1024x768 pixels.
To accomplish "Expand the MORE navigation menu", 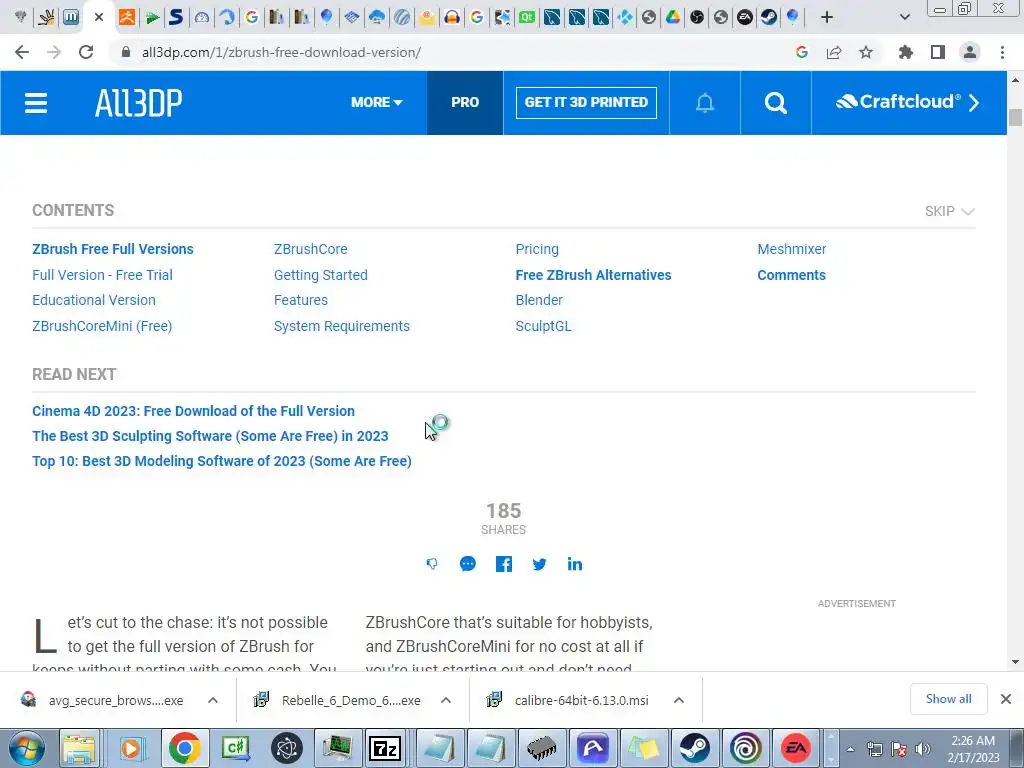I will [x=377, y=103].
